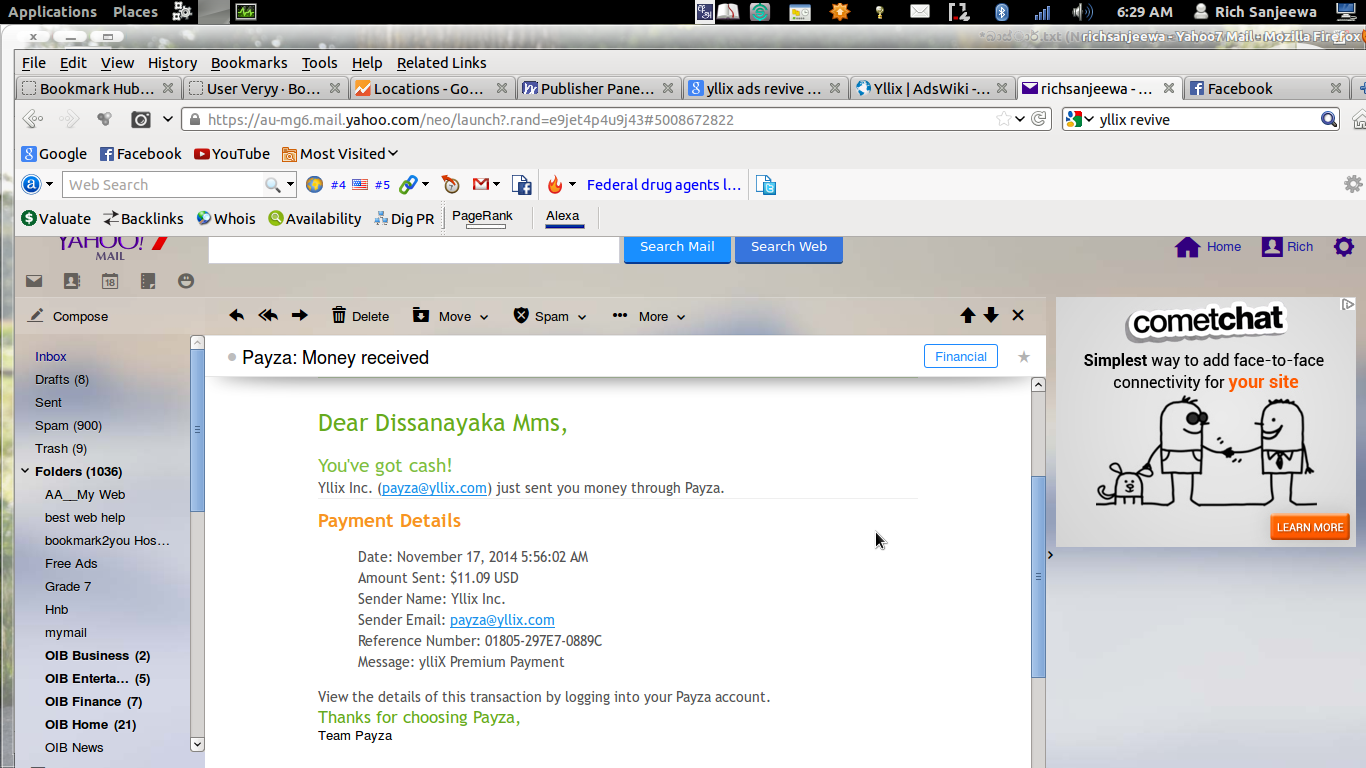The width and height of the screenshot is (1366, 768).
Task: Bookmark this page with the star icon
Action: 1003,119
